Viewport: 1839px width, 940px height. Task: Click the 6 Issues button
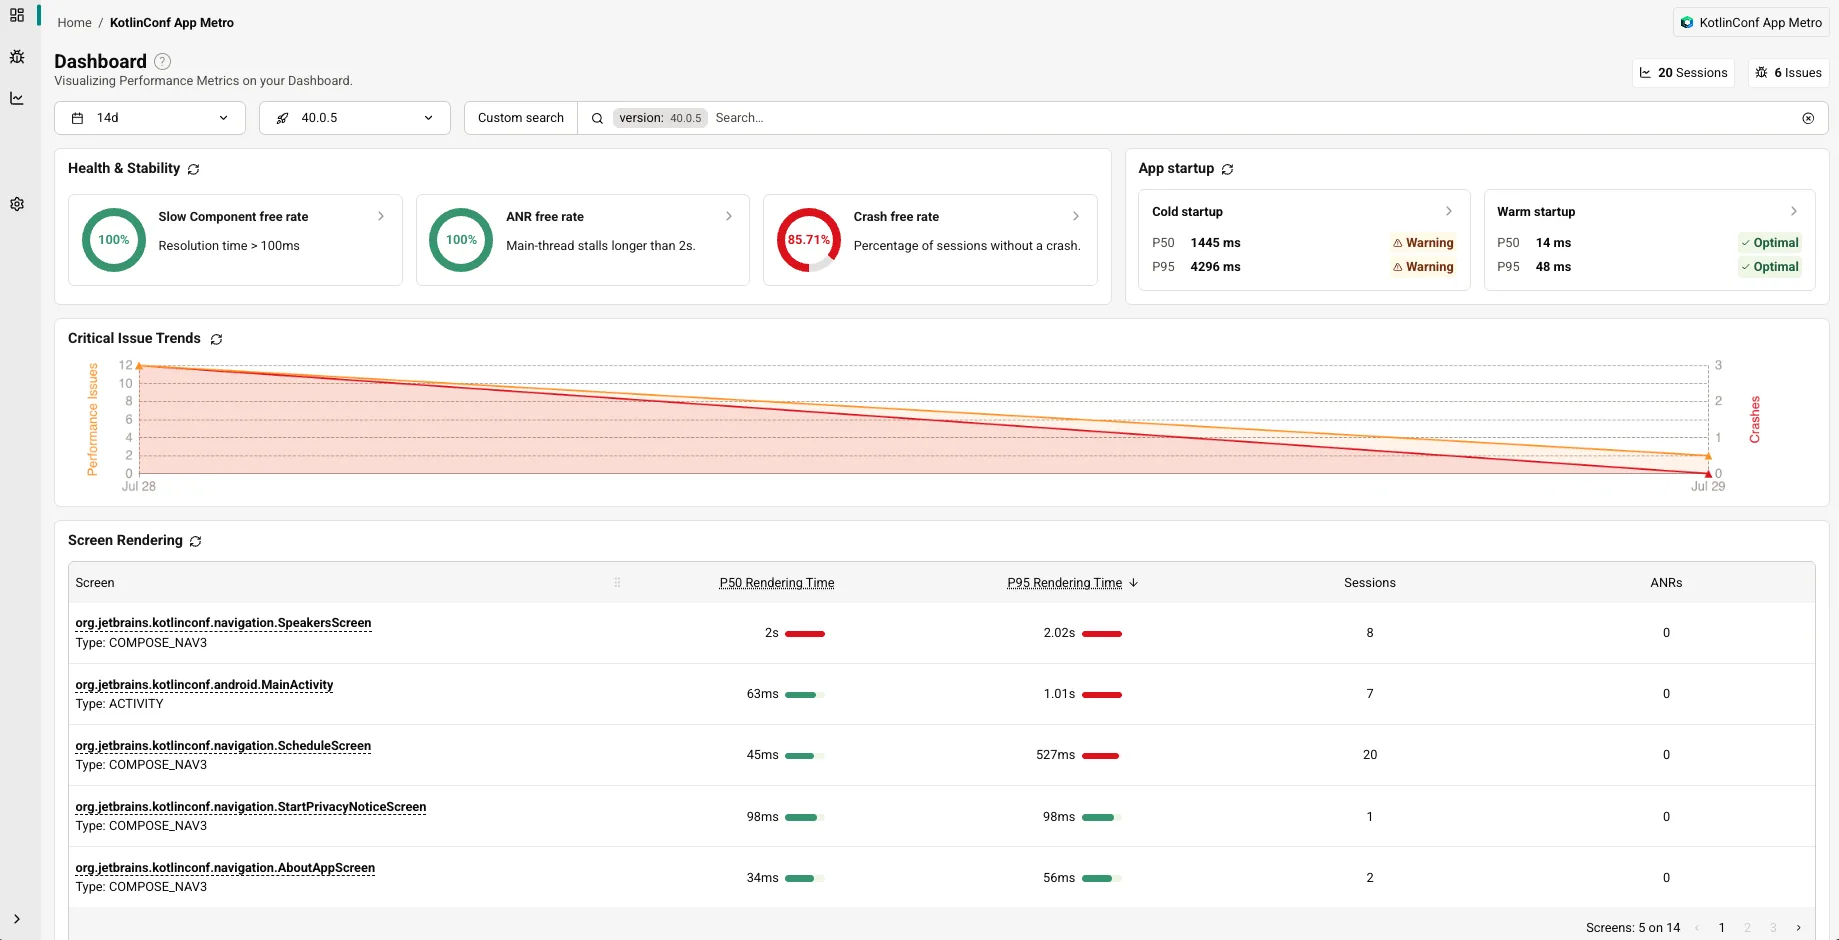(1789, 73)
